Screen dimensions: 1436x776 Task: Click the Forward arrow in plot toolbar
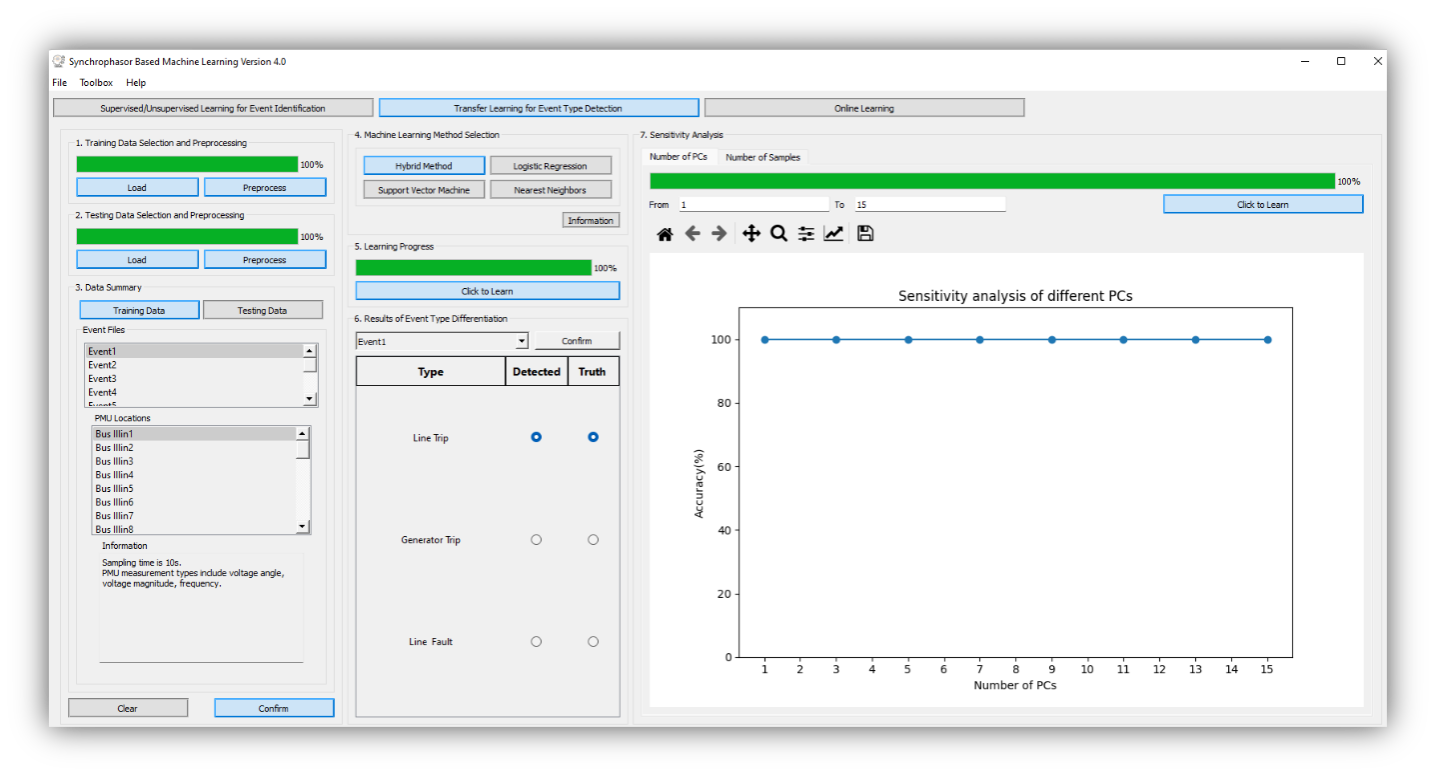point(719,234)
